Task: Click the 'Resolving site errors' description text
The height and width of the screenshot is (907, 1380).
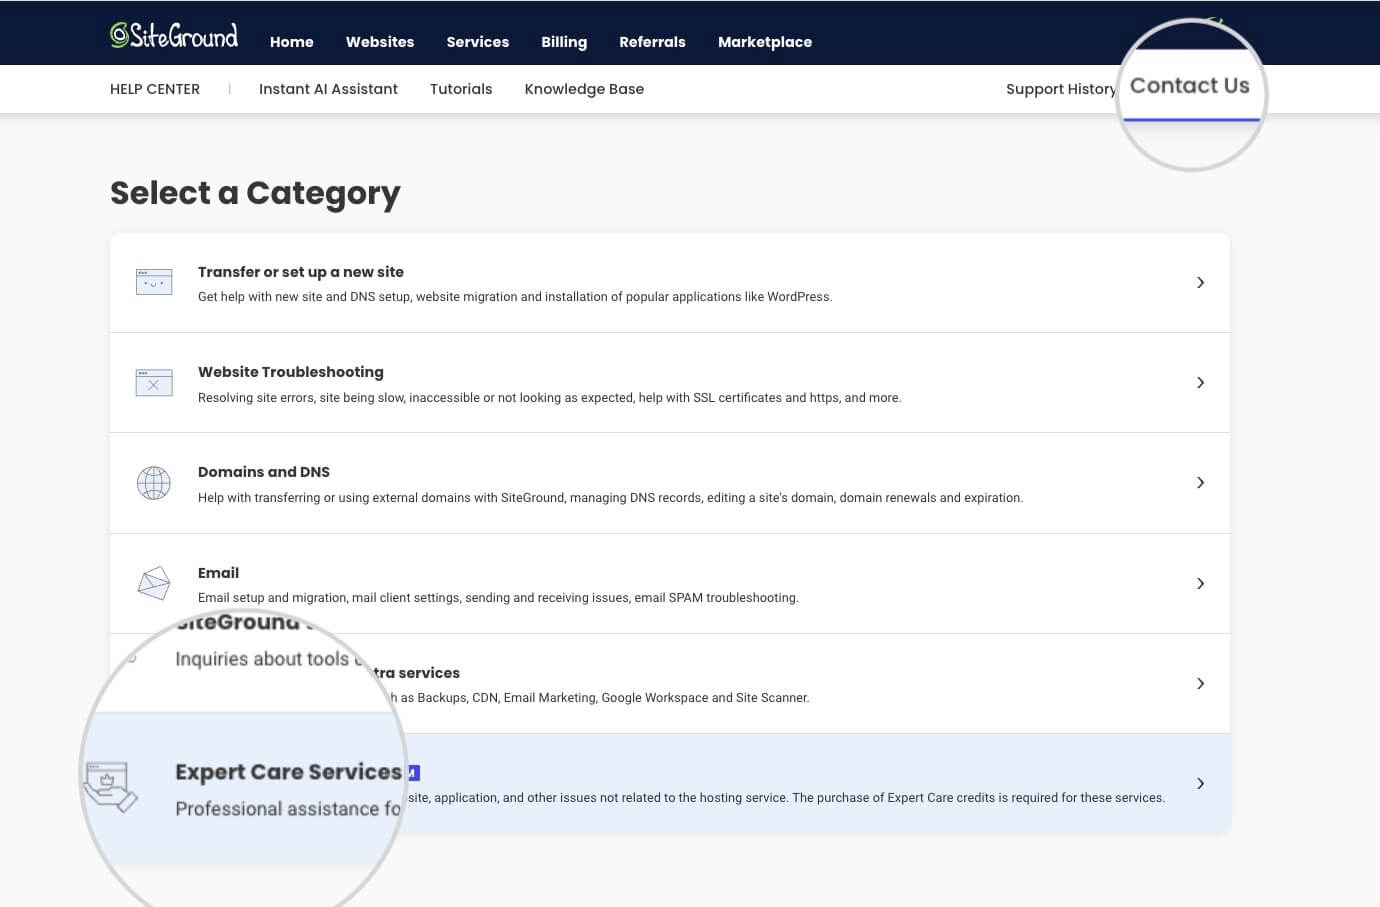Action: [x=549, y=398]
